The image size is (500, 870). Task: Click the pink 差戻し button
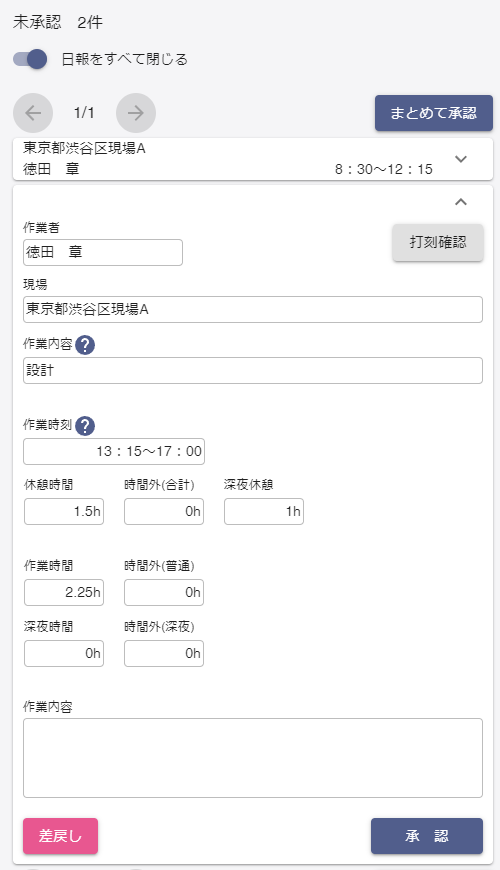tap(60, 836)
